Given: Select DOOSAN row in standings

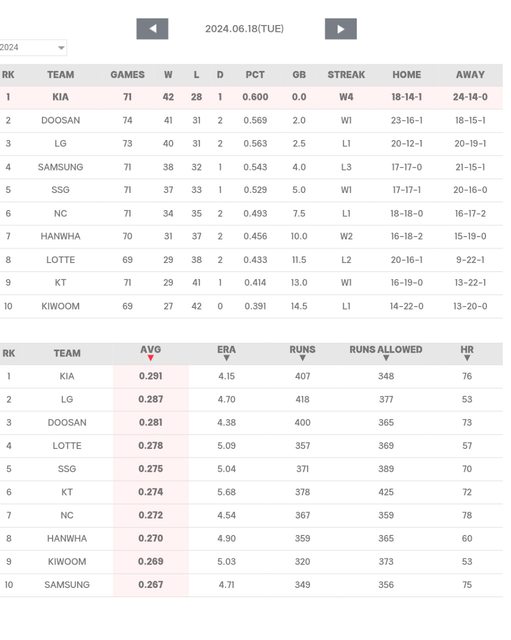Looking at the screenshot, I should click(251, 120).
